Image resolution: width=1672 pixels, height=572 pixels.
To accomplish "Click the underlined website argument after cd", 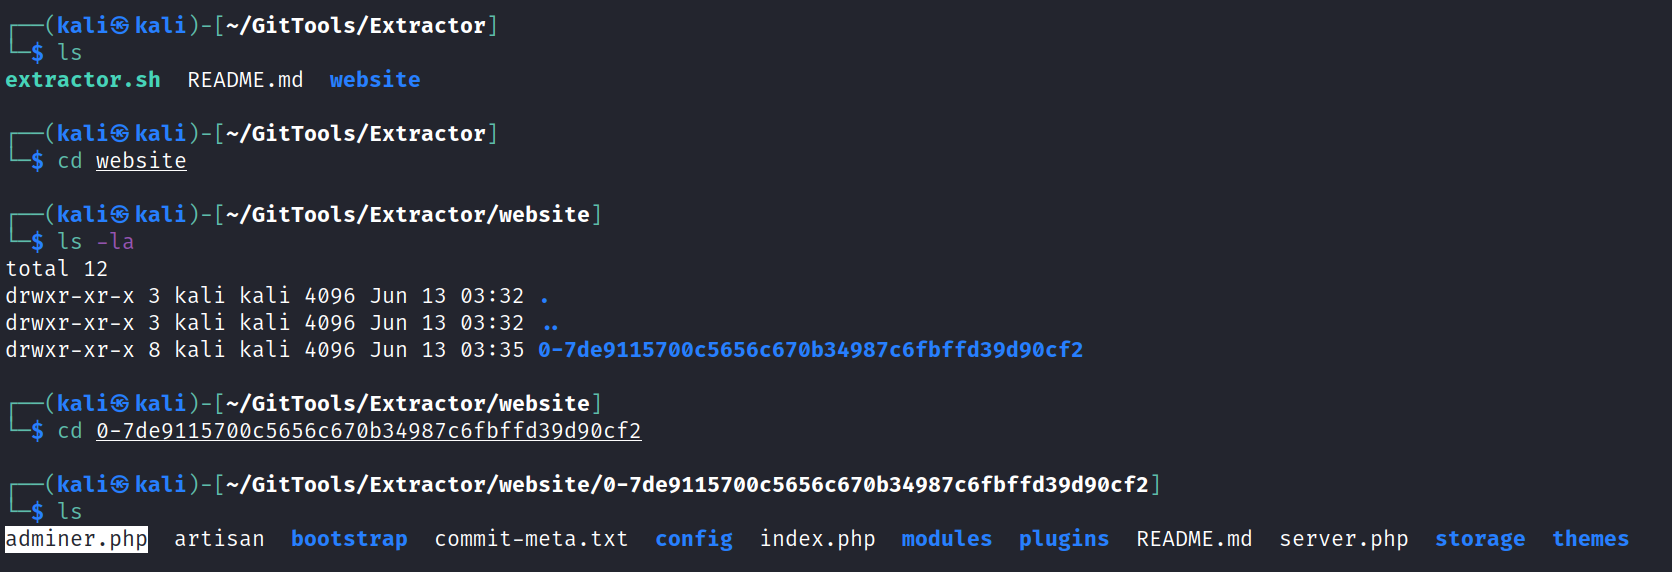I will 141,161.
